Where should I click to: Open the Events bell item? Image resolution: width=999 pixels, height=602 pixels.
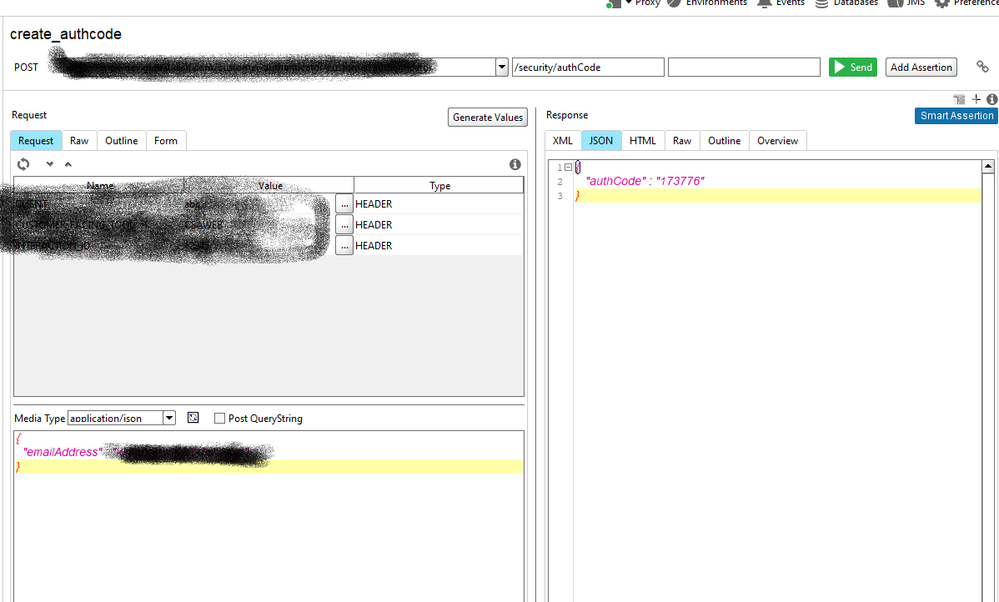[x=781, y=3]
